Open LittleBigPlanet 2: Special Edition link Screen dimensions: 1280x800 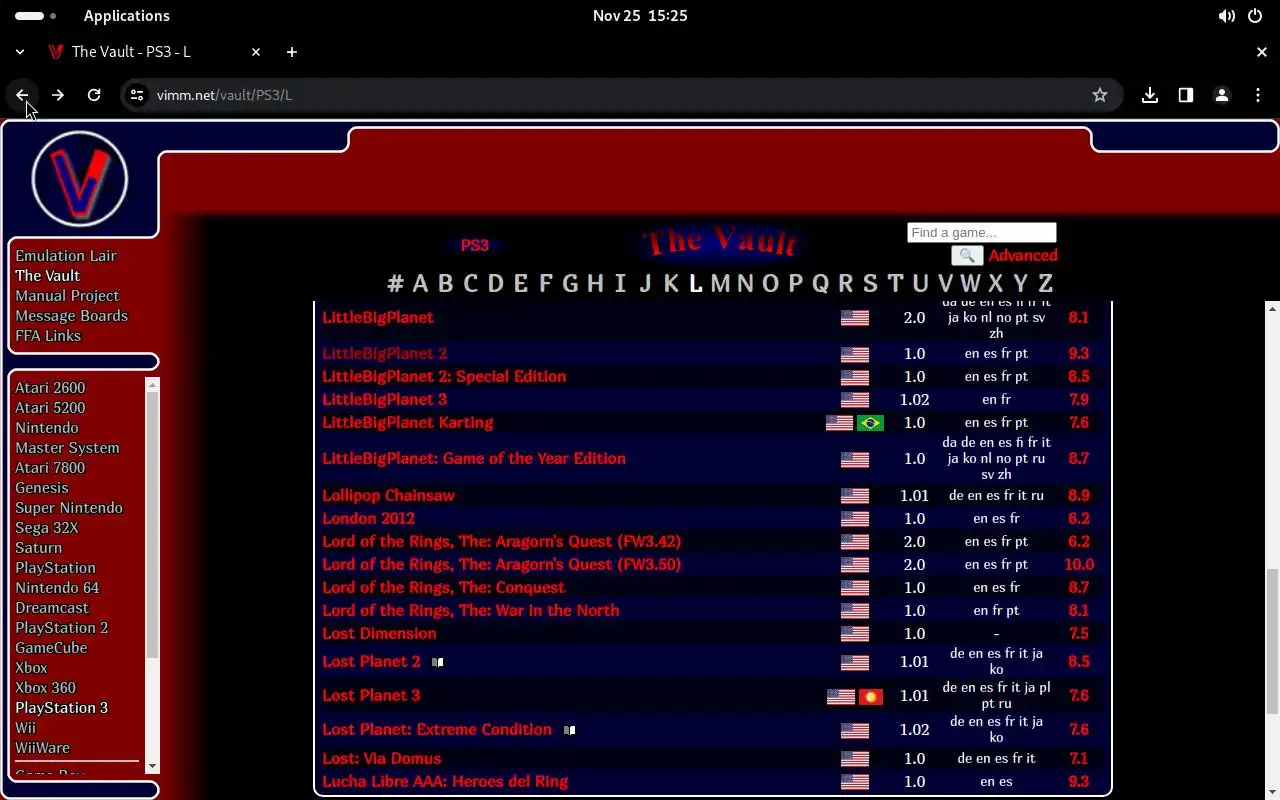coord(444,377)
